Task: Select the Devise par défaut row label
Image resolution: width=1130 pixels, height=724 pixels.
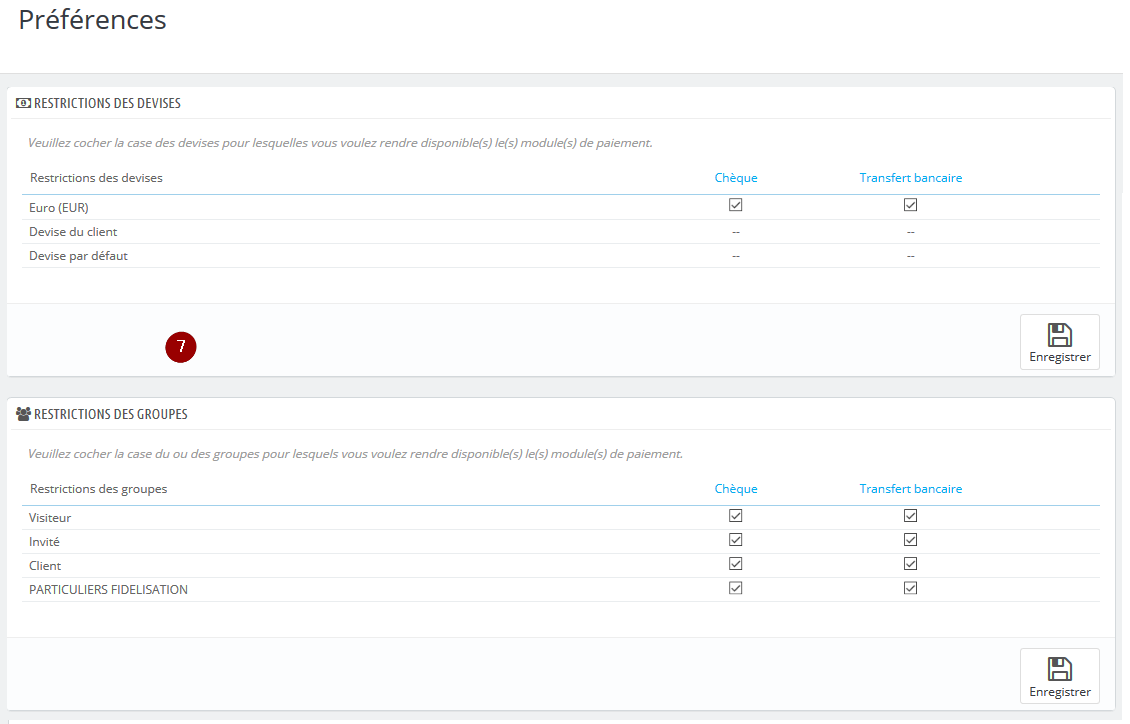Action: (x=78, y=256)
